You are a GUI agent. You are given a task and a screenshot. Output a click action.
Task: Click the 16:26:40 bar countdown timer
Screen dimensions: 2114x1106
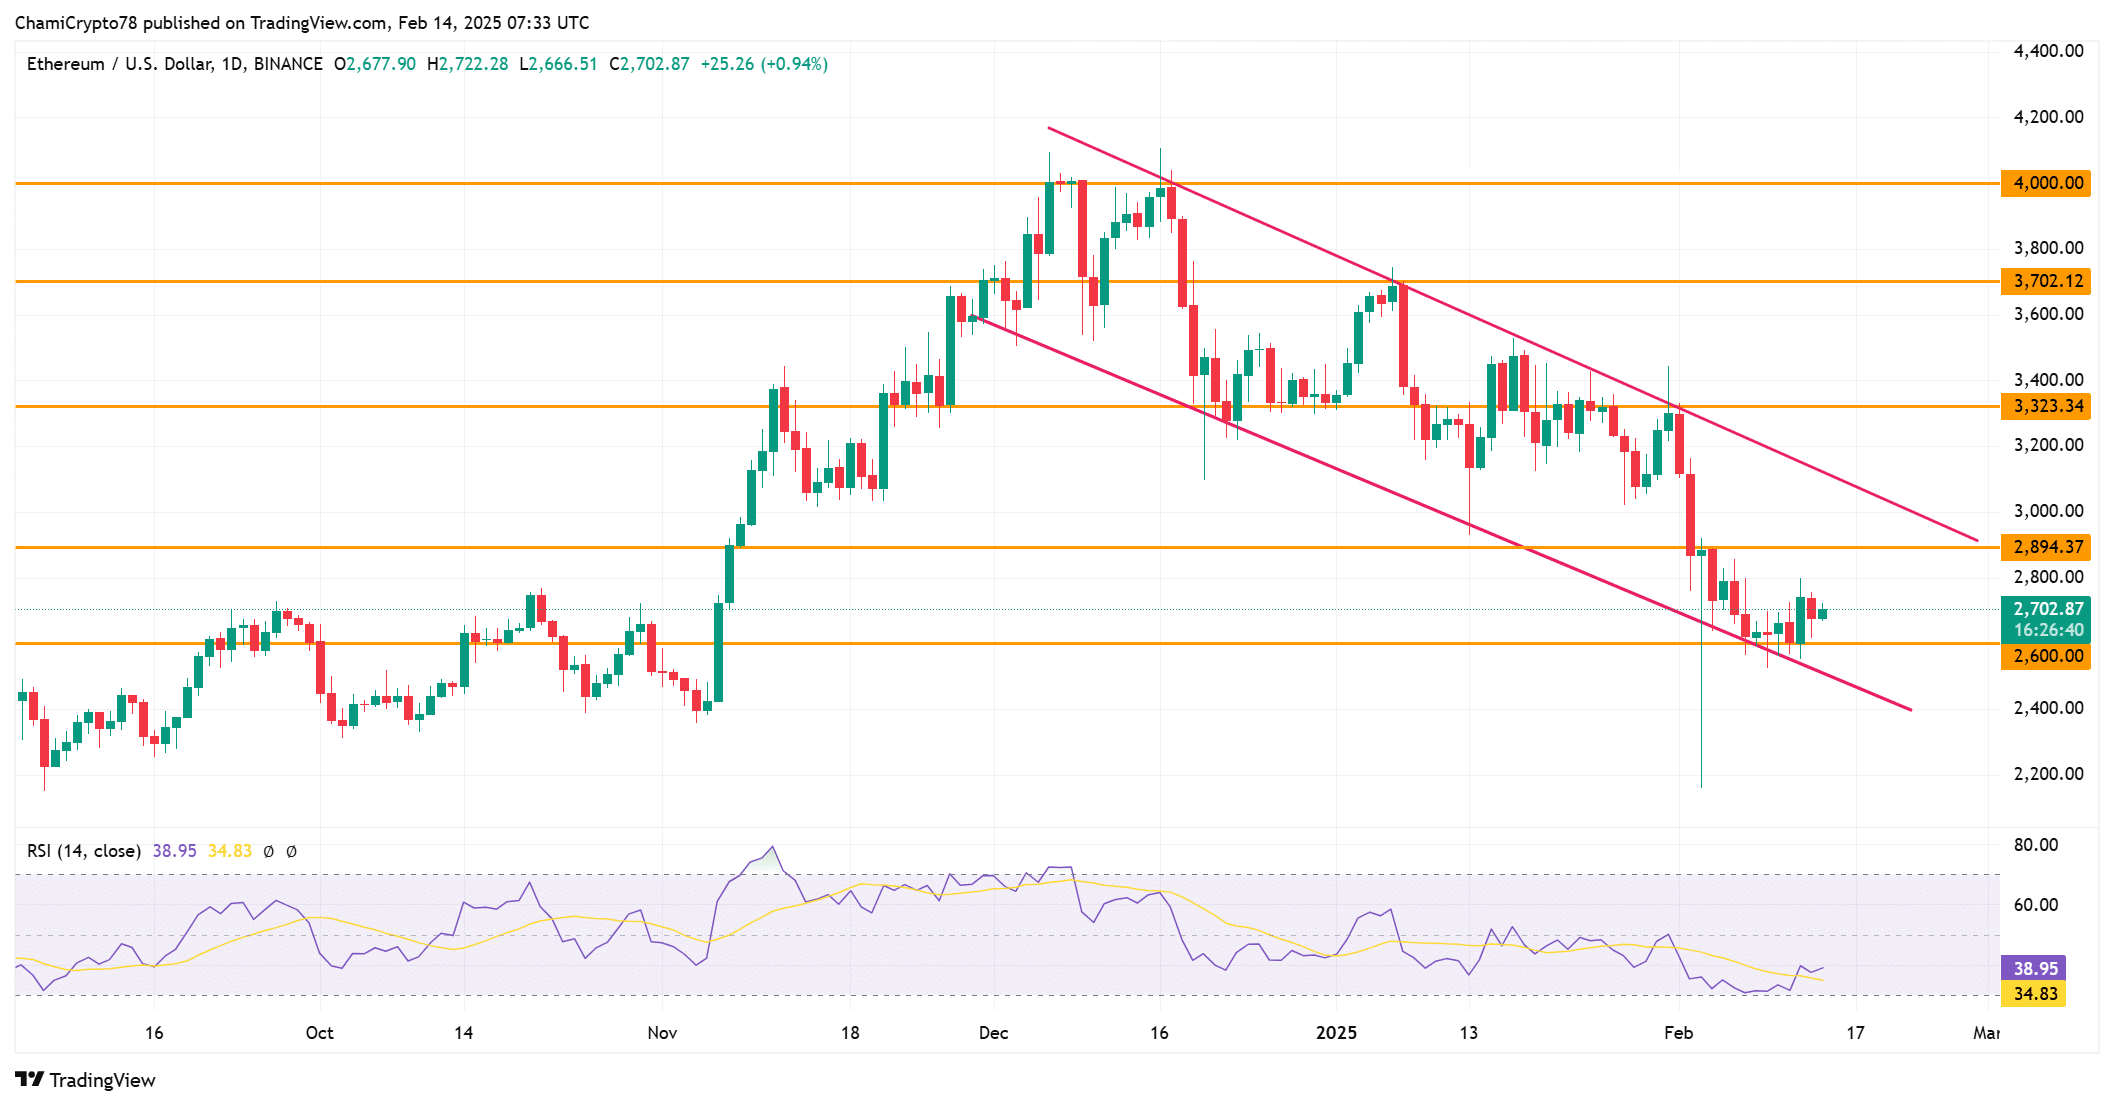point(2046,631)
